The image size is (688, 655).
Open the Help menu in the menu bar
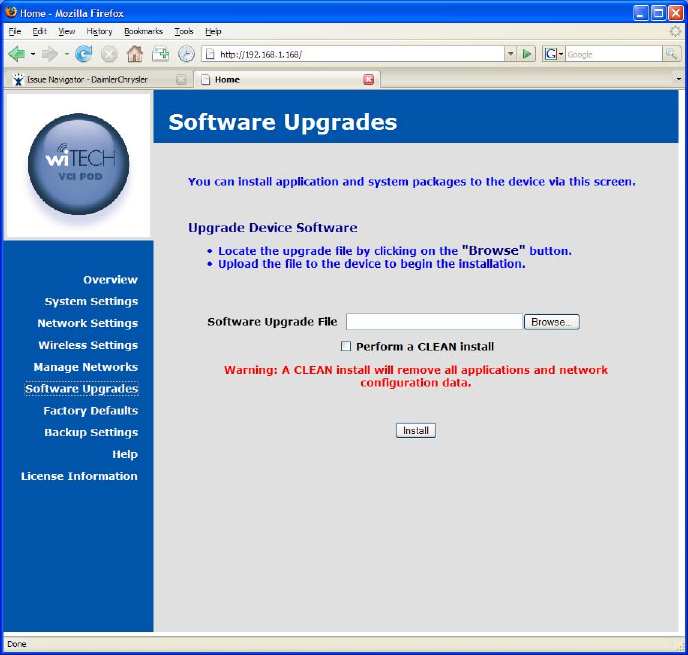[213, 31]
